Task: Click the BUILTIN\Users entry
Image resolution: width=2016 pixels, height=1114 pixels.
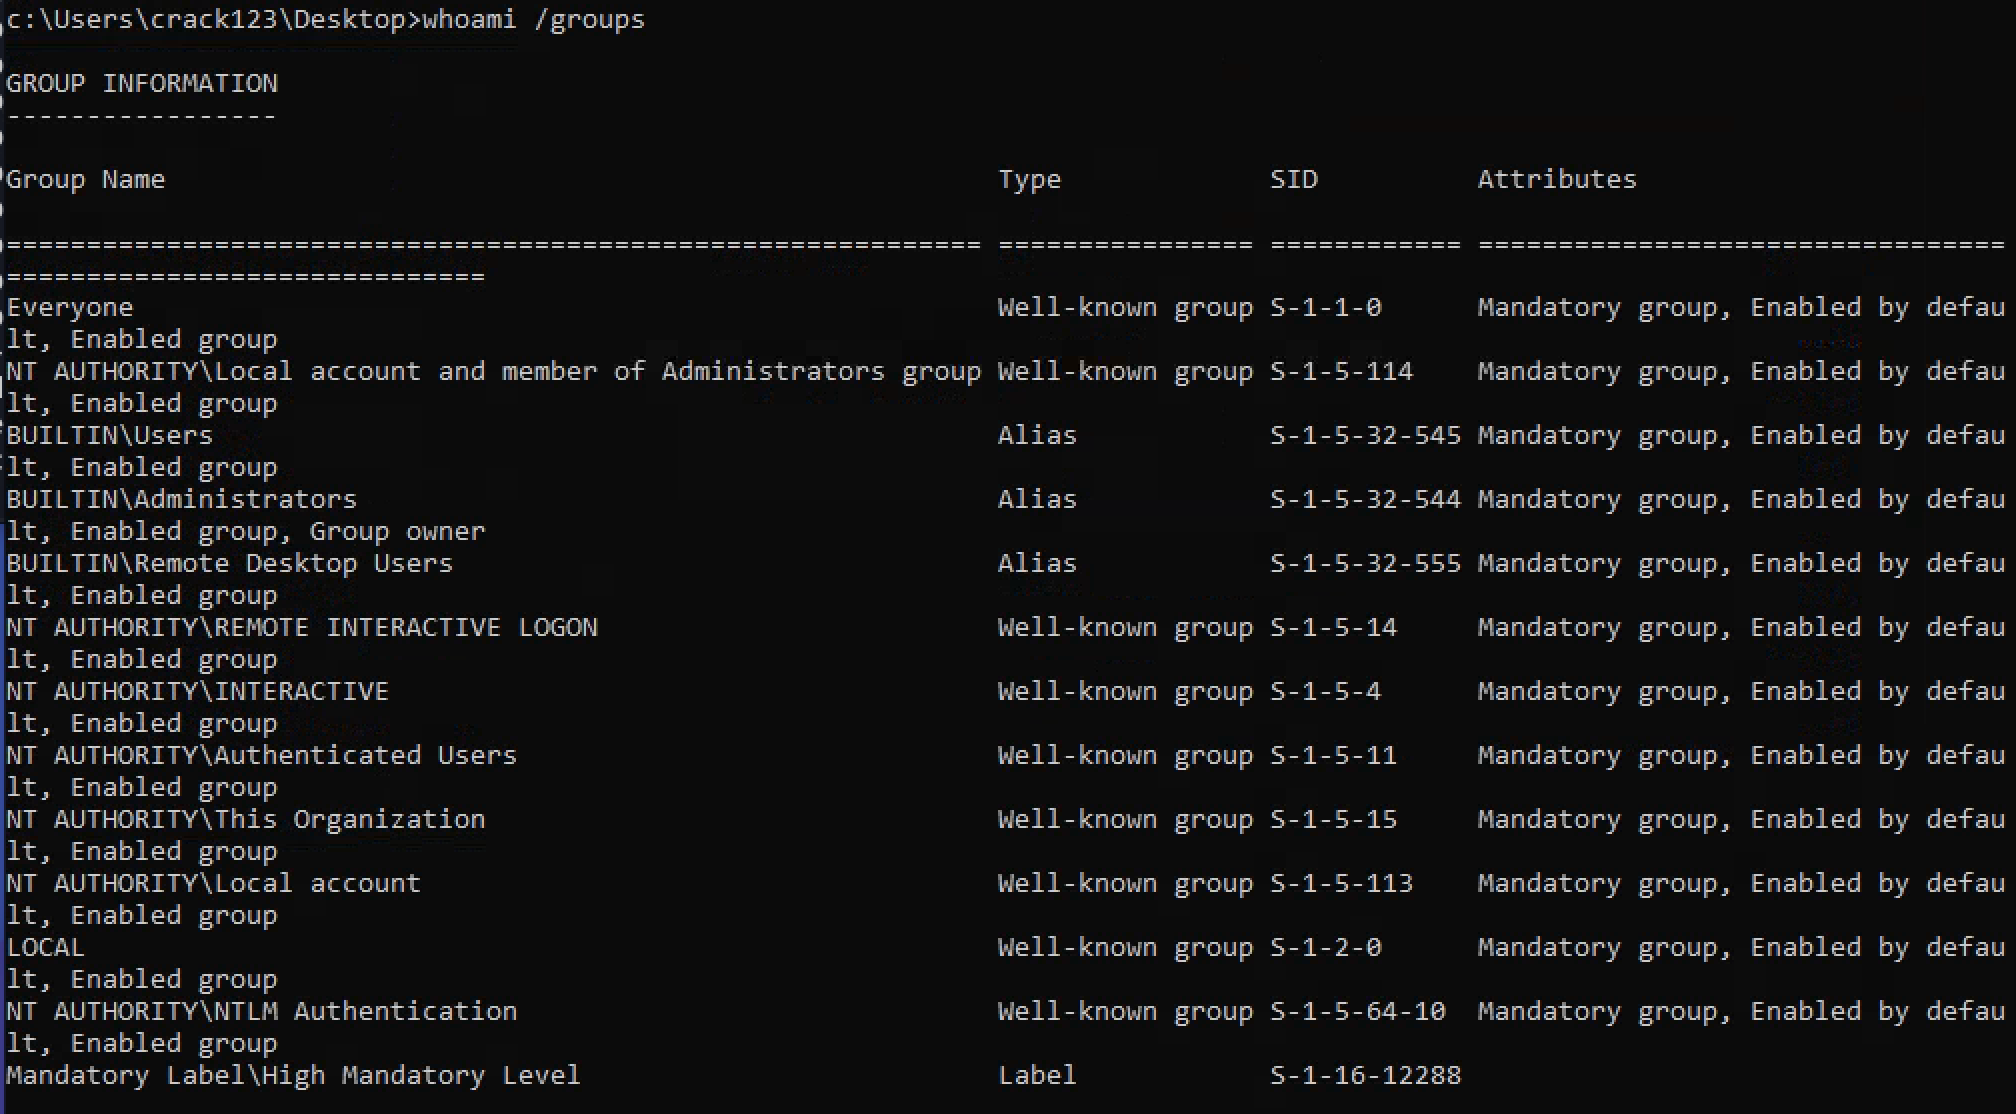Action: coord(109,435)
